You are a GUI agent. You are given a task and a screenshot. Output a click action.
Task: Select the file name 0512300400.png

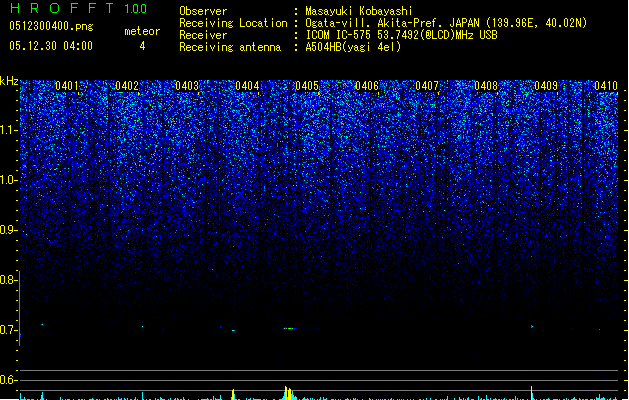pos(51,26)
